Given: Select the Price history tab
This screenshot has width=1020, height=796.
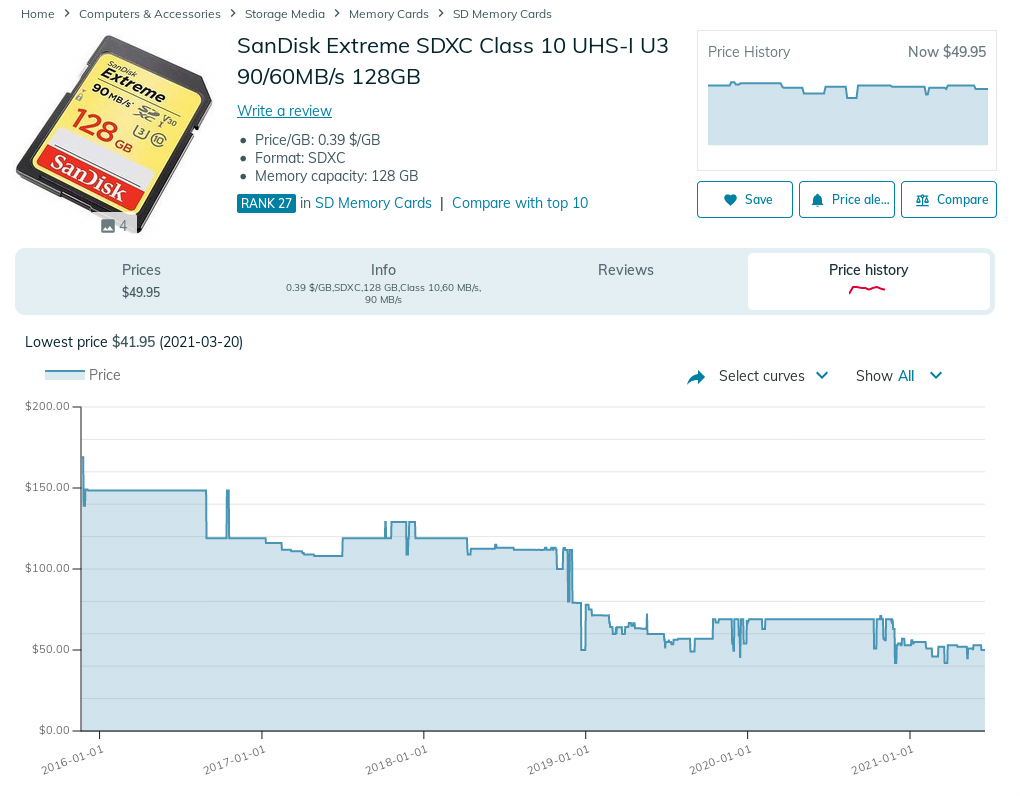Looking at the screenshot, I should coord(868,281).
